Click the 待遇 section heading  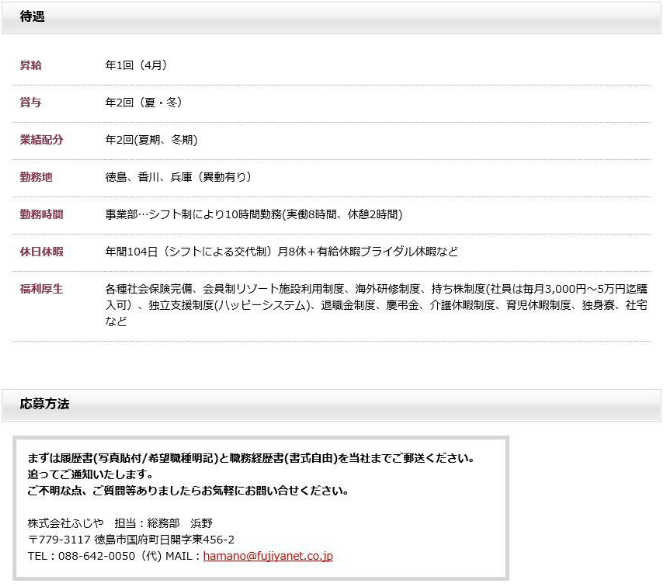(32, 17)
